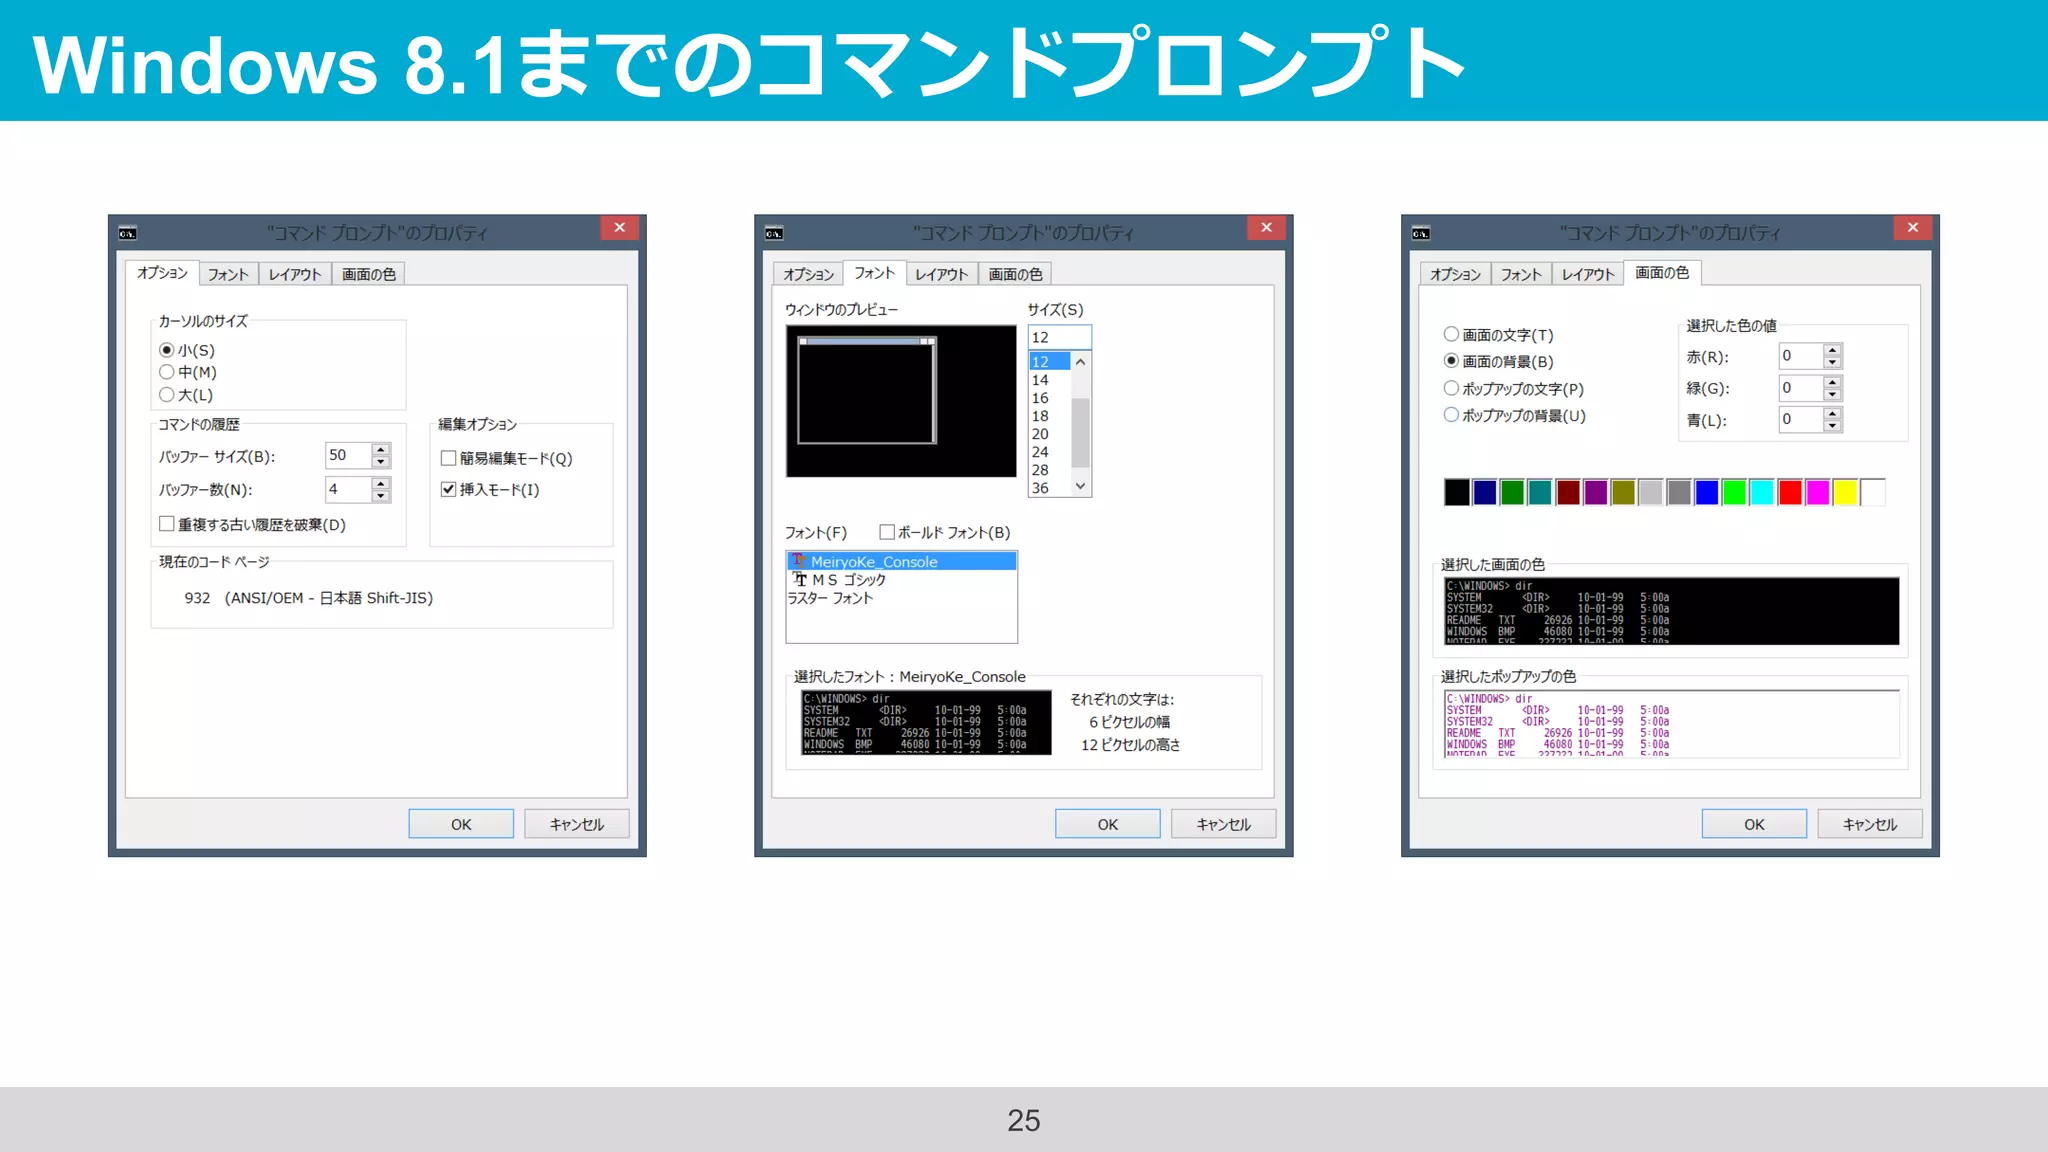Viewport: 2048px width, 1152px height.
Task: Increase バッファー数(N) with the up arrow
Action: point(381,483)
